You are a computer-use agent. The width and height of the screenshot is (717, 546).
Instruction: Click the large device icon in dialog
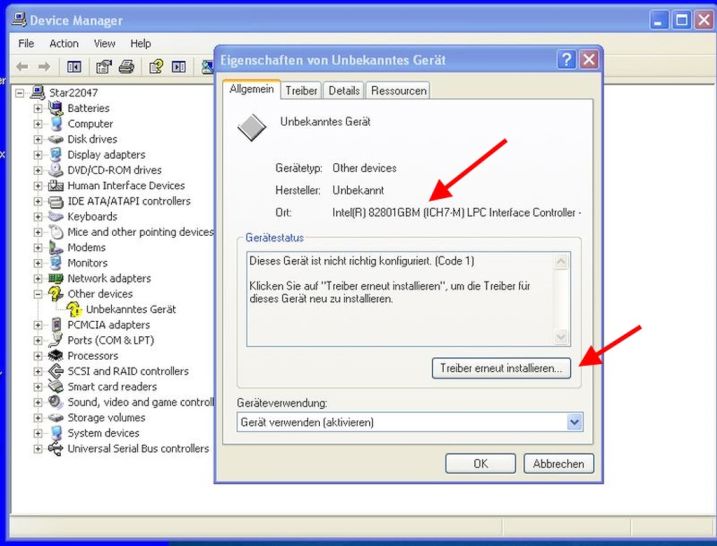pos(251,127)
